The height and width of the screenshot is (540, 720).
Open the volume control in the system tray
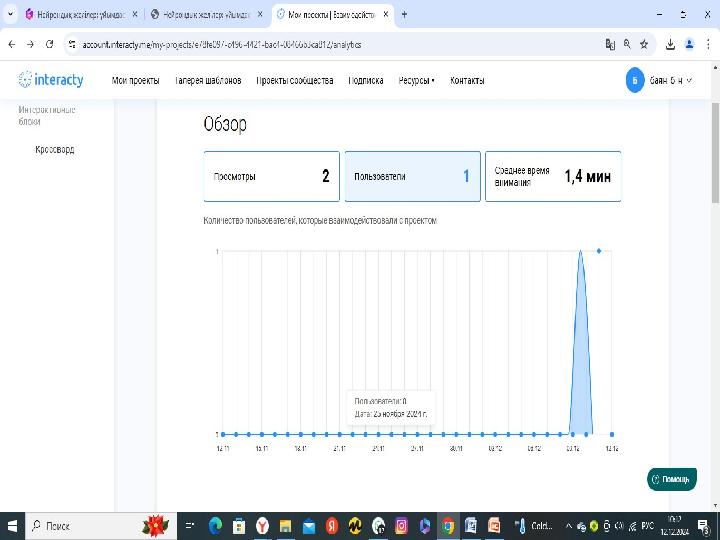pos(619,526)
